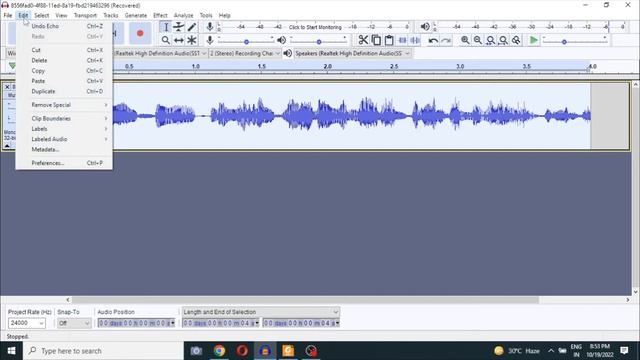
Task: Open the Select menu
Action: 41,15
